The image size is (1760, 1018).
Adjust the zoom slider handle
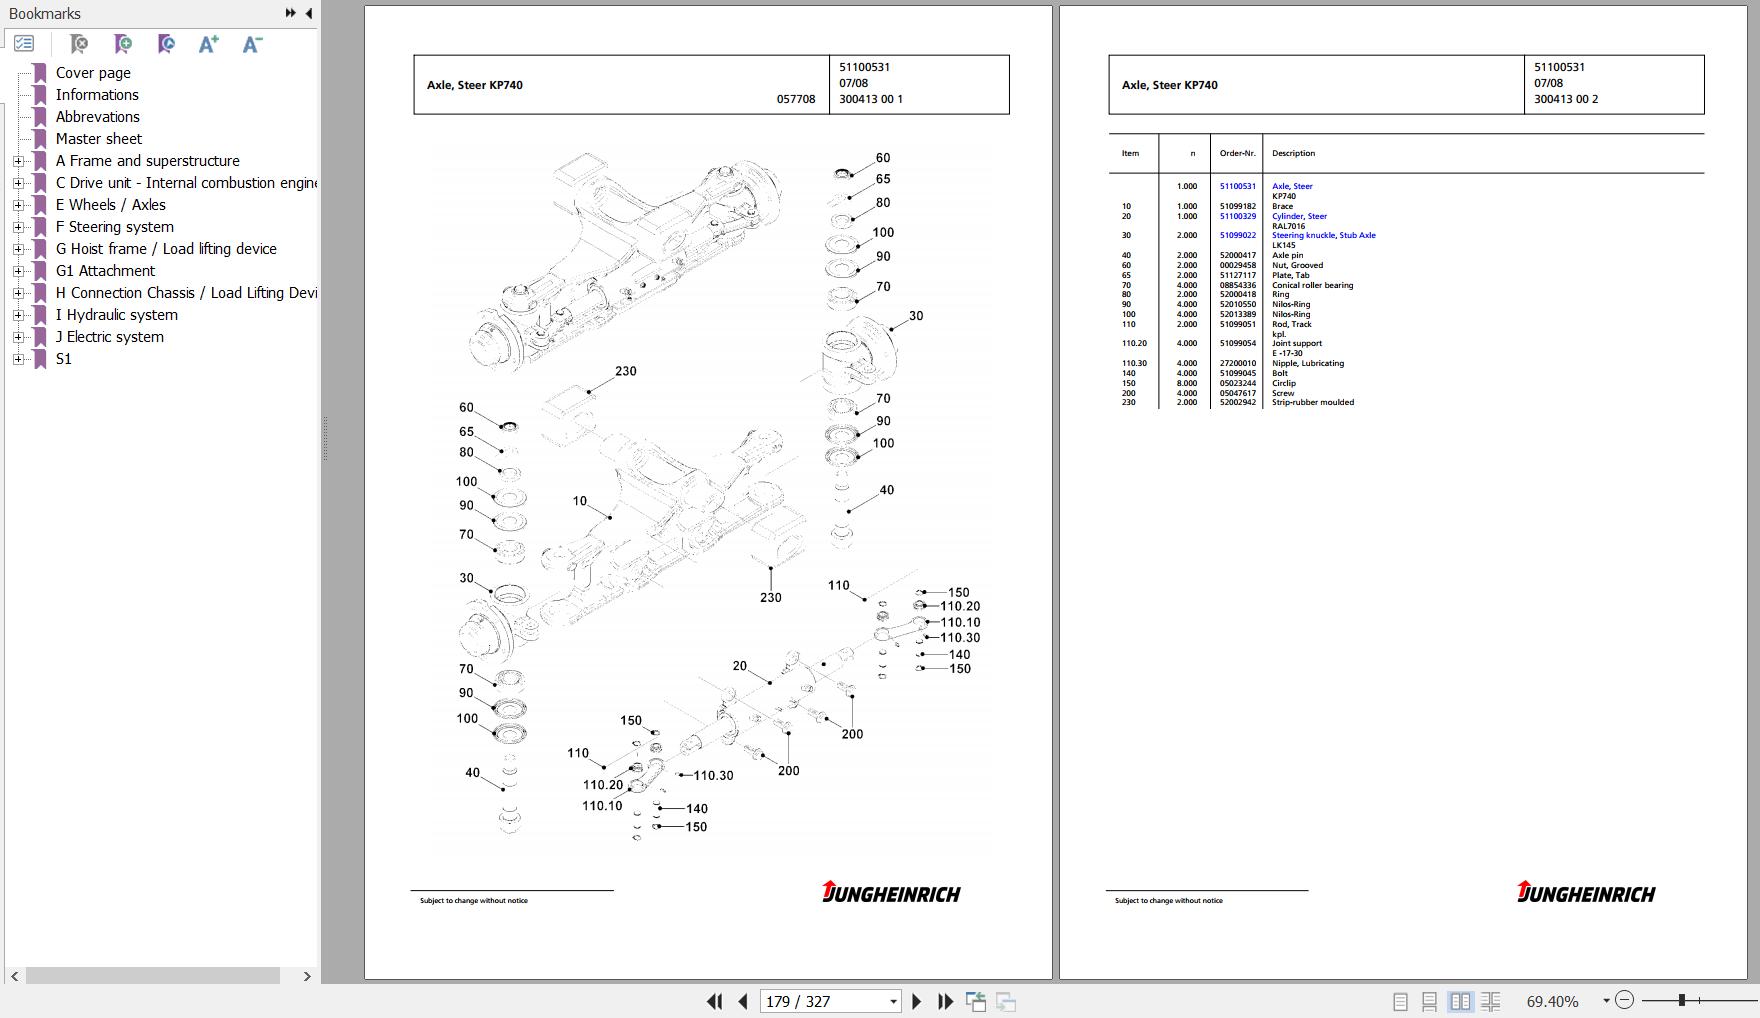1682,1000
